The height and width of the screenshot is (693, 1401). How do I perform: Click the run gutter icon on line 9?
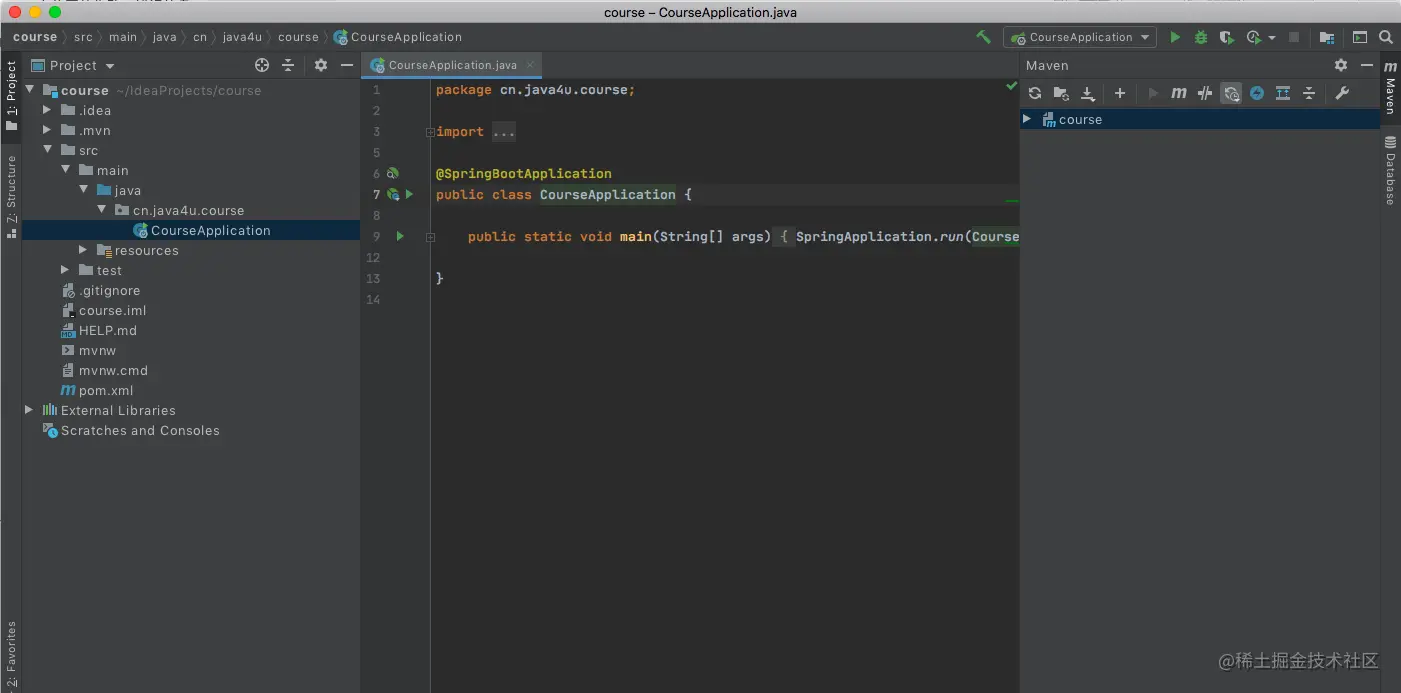(400, 236)
